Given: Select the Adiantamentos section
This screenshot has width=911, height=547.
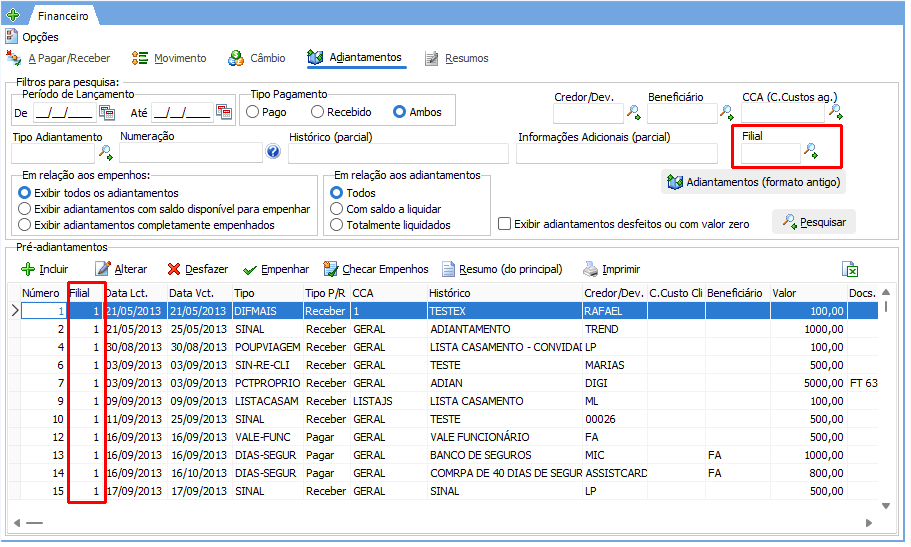Looking at the screenshot, I should [x=355, y=58].
